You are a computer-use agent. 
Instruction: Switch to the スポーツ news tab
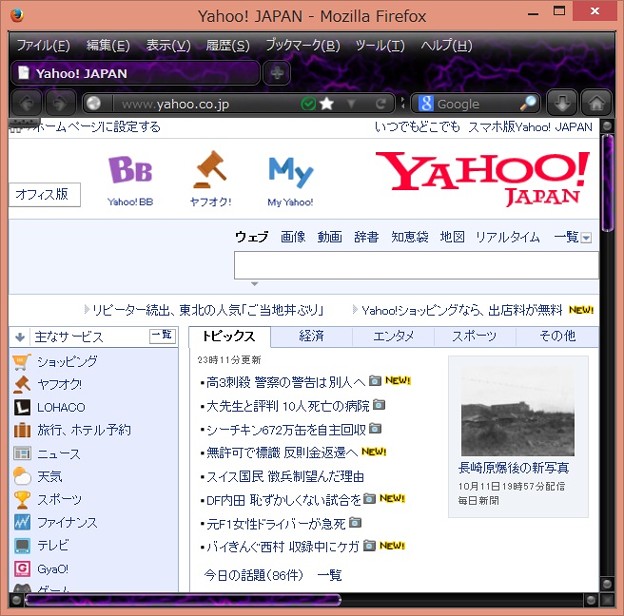click(x=475, y=336)
